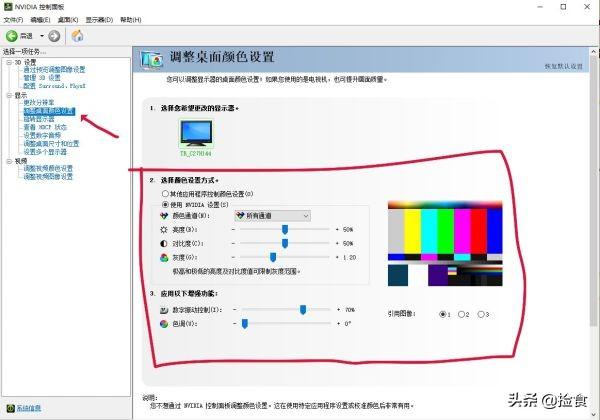The width and height of the screenshot is (600, 420).
Task: Click the 颜色通道 color channel icon
Action: tap(164, 216)
